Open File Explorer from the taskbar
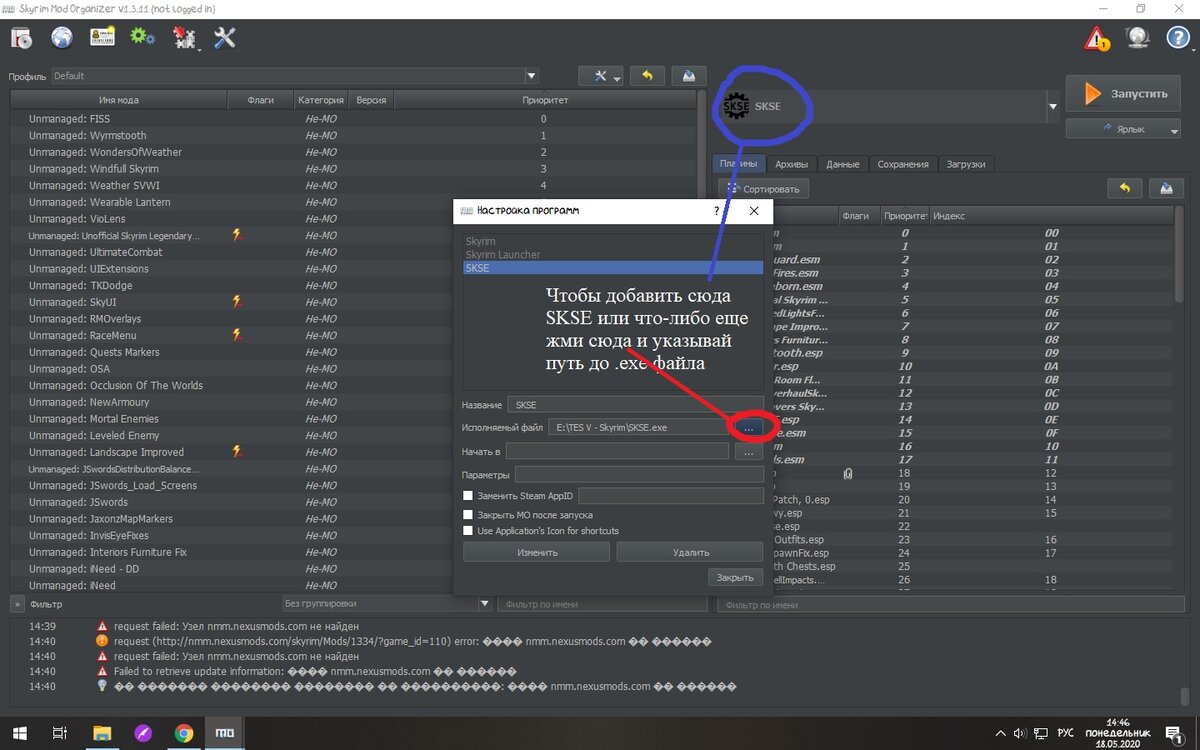 [x=101, y=732]
